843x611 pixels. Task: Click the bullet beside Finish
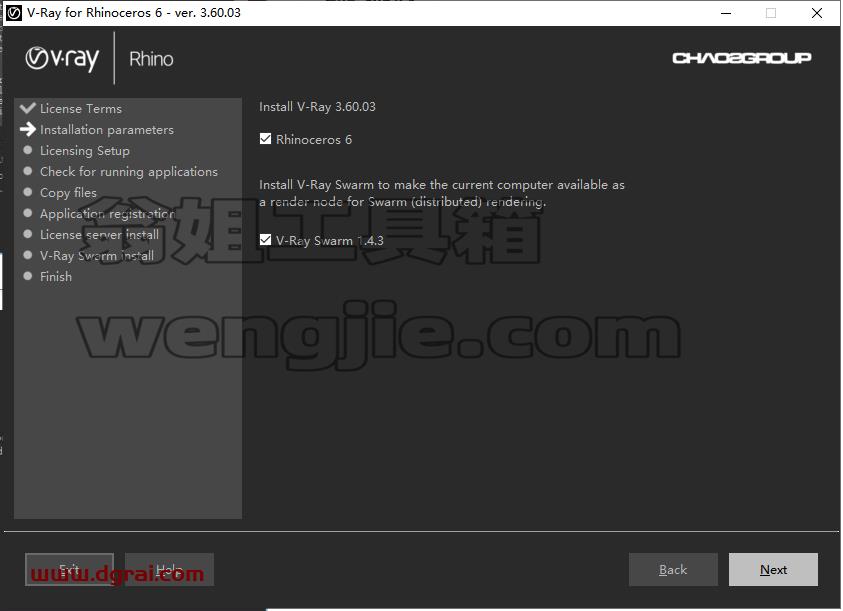click(28, 276)
